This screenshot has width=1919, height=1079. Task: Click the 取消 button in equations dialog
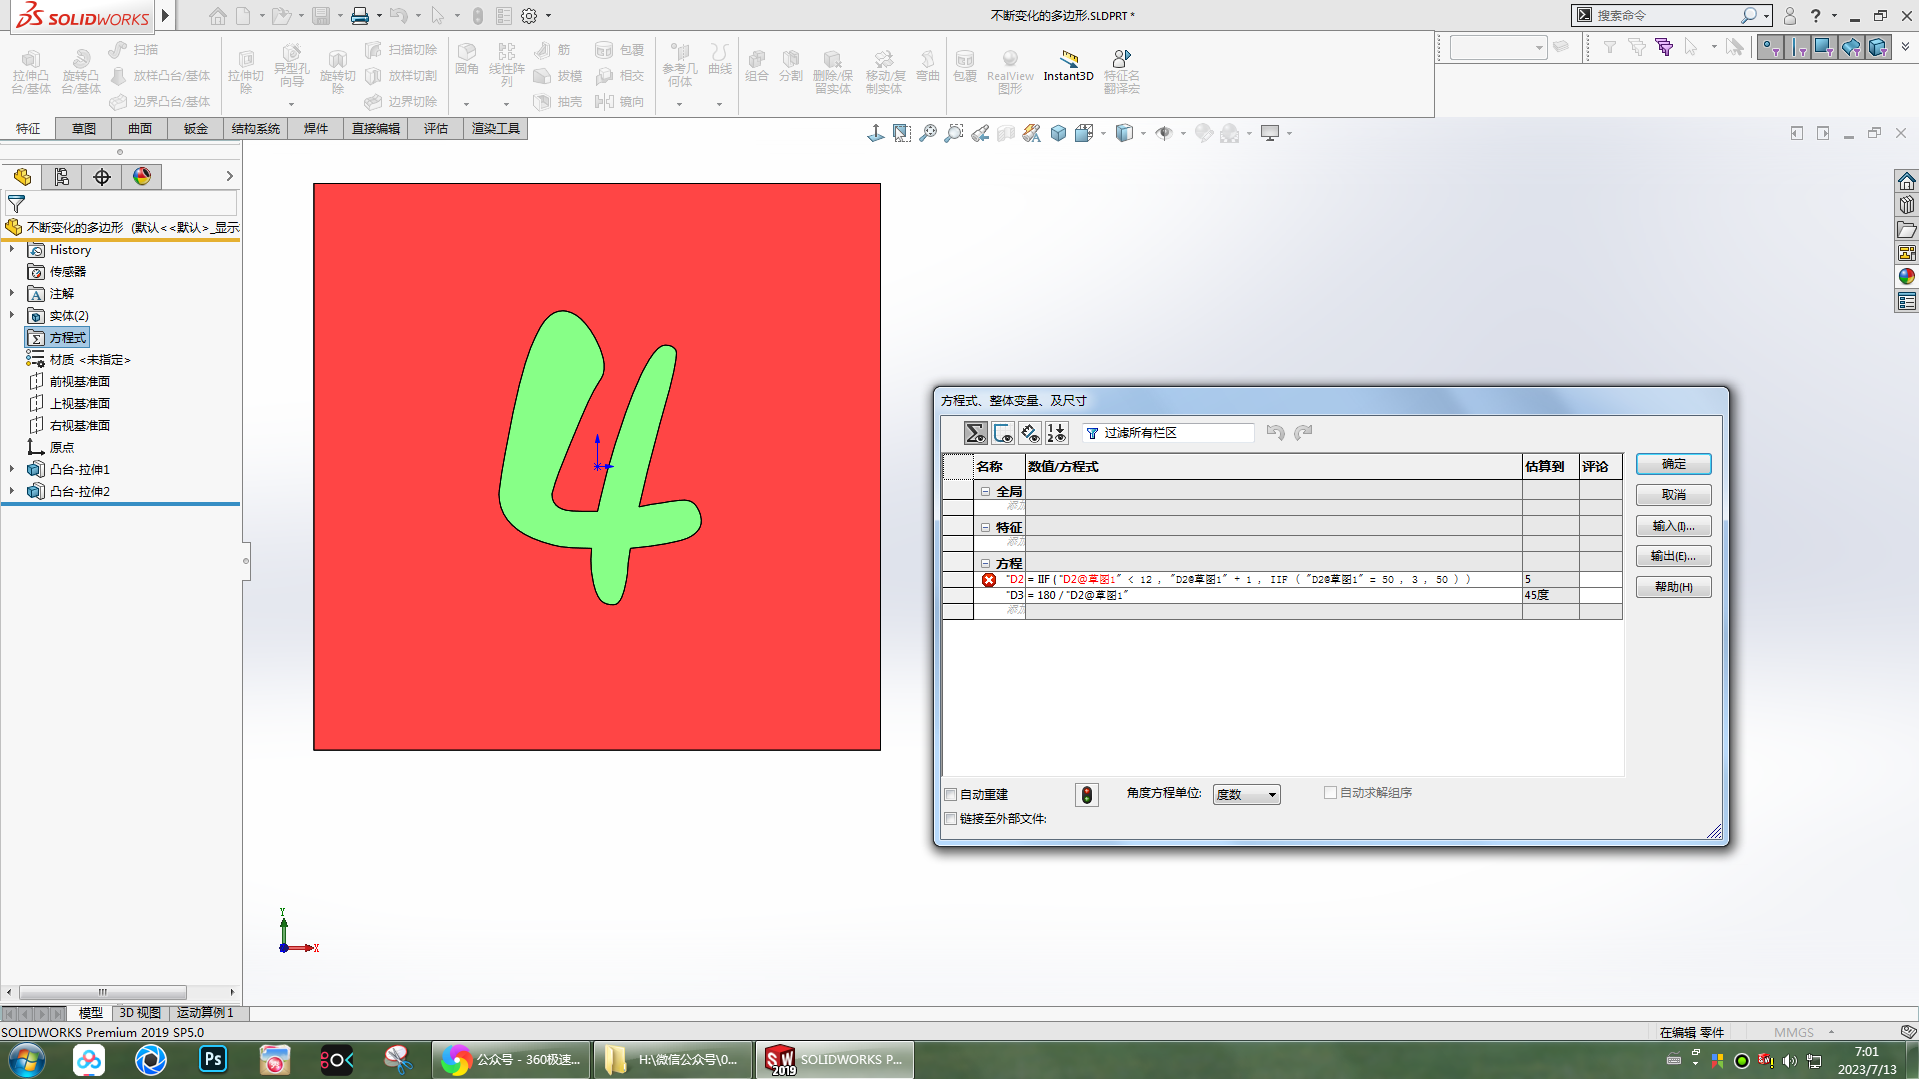click(x=1674, y=496)
